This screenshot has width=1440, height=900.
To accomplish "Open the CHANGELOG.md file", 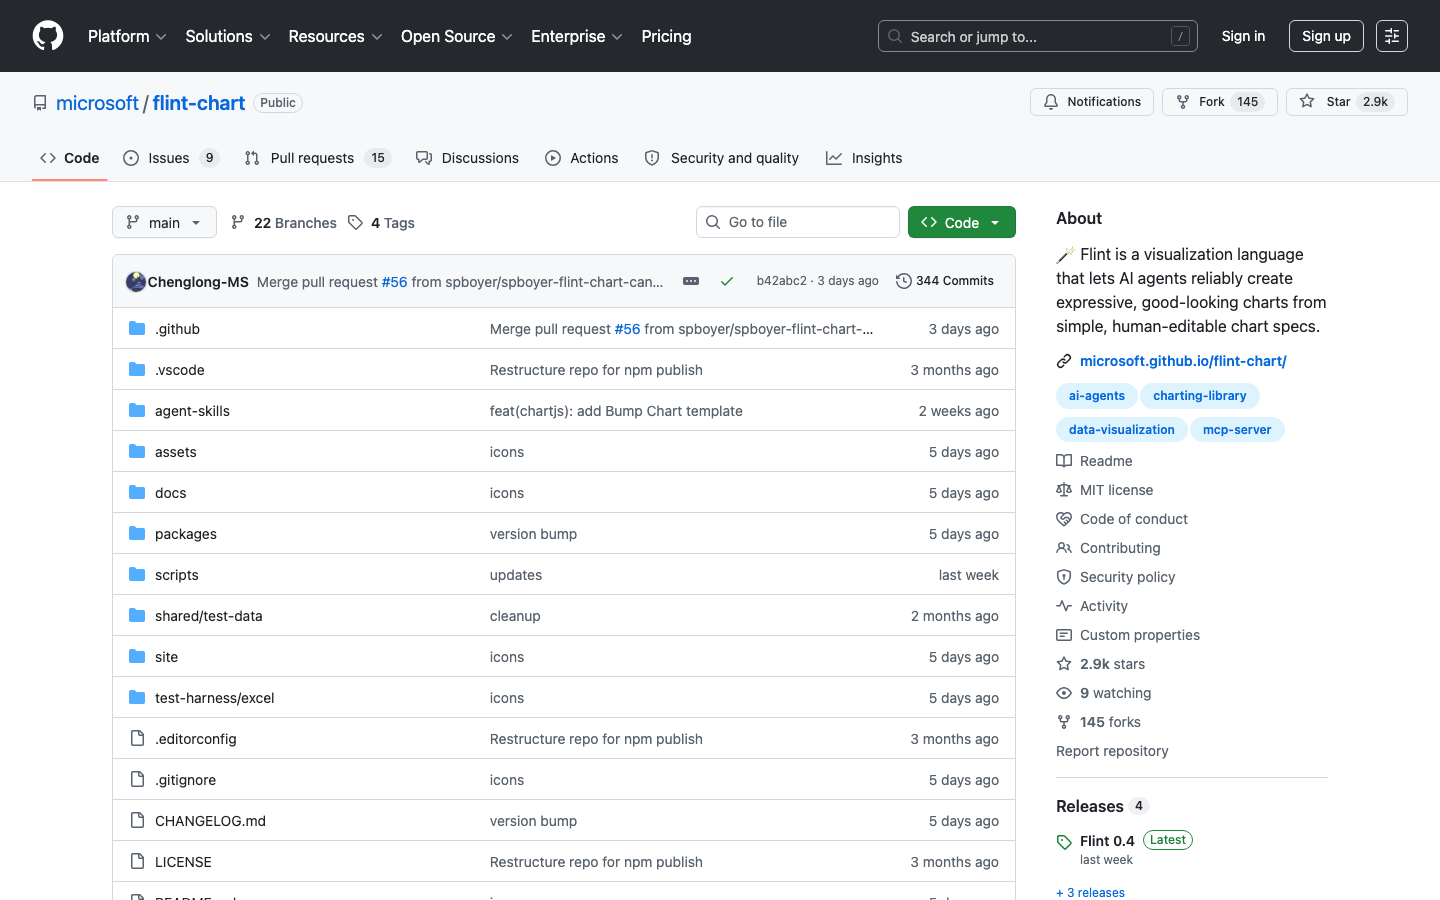I will (210, 821).
